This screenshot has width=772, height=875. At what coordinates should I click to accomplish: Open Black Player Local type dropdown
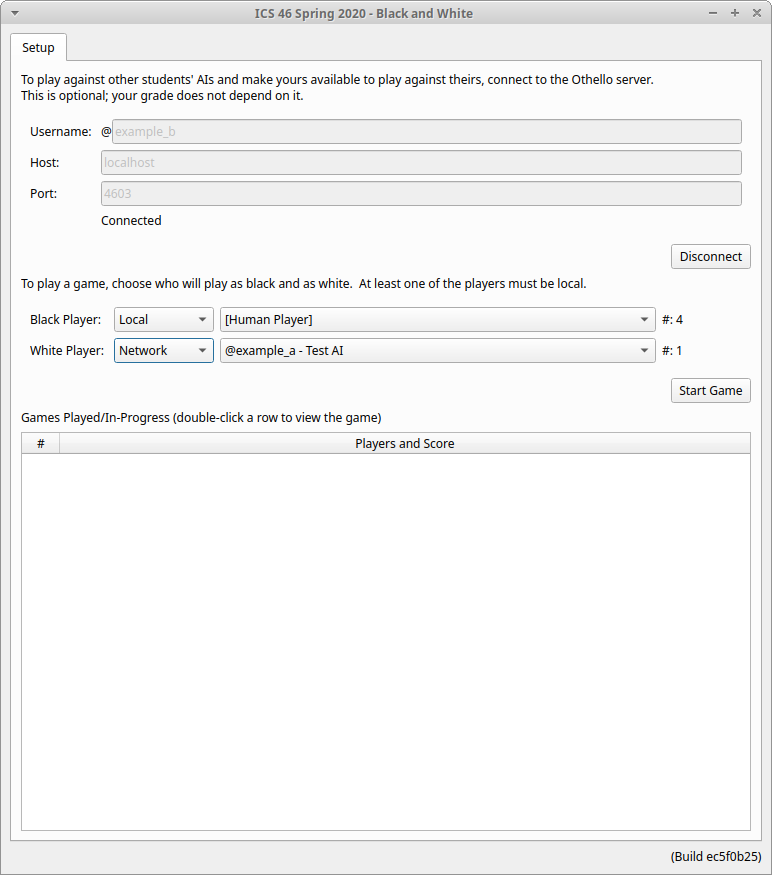164,320
